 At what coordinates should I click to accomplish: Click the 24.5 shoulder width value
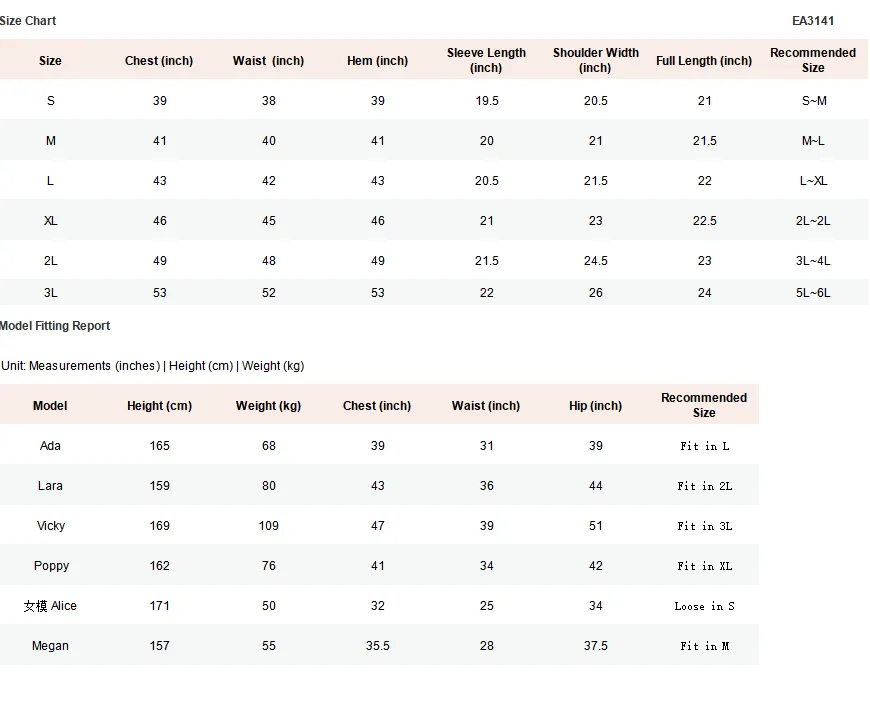595,260
